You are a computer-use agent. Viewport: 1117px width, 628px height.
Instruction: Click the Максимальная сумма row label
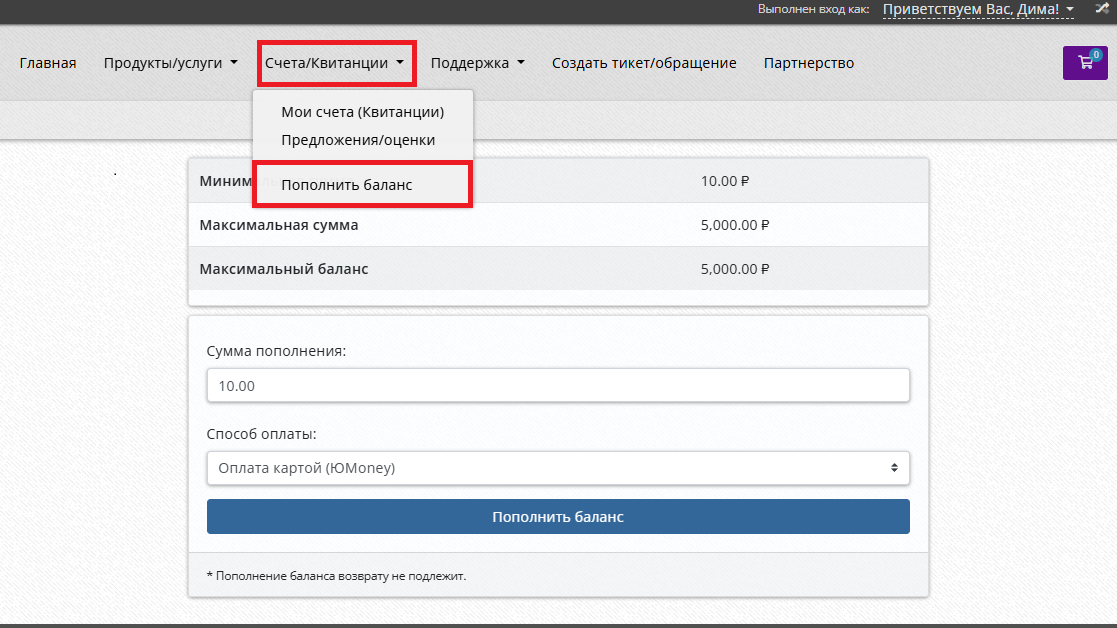coord(279,225)
